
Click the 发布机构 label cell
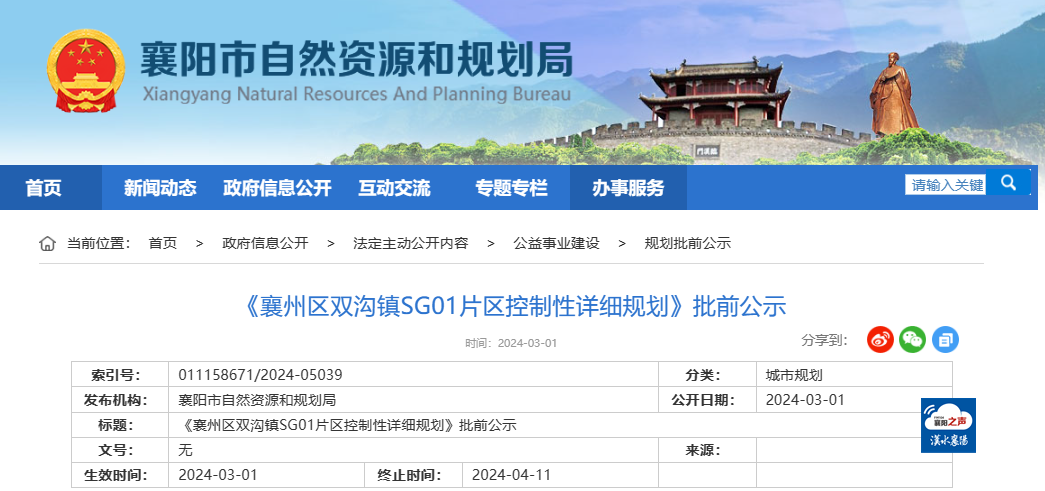click(120, 400)
